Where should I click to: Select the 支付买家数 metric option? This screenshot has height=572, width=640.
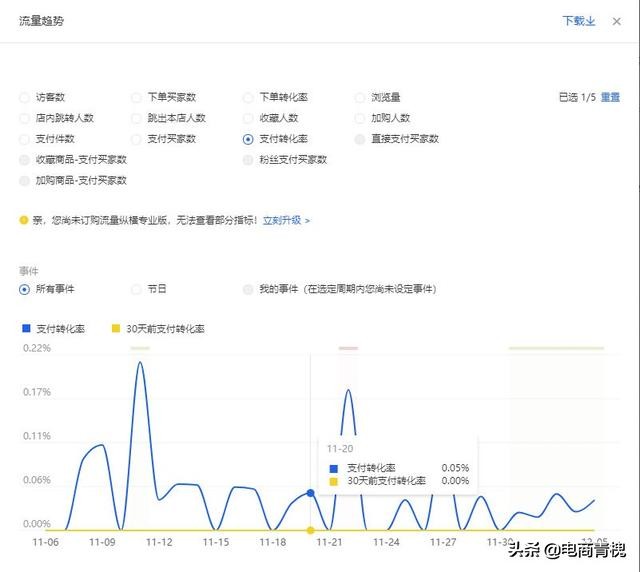(x=136, y=139)
